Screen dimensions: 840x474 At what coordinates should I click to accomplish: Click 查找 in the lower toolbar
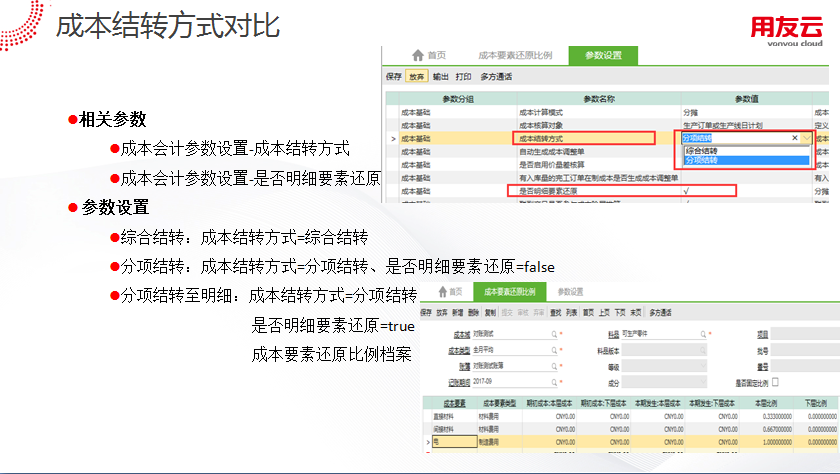click(553, 313)
